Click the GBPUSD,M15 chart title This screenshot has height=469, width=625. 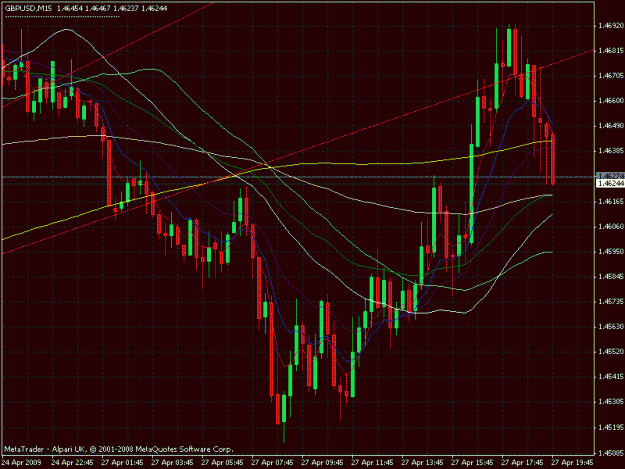(29, 8)
